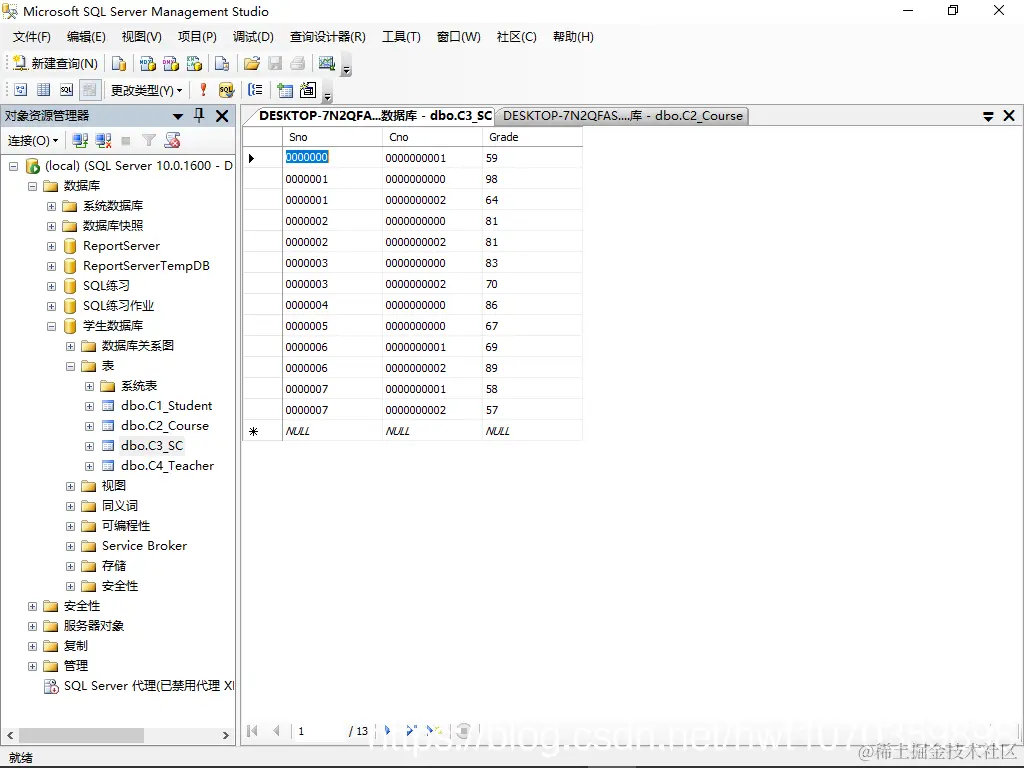Click the Disconnect server icon
Image resolution: width=1024 pixels, height=768 pixels.
tap(103, 140)
